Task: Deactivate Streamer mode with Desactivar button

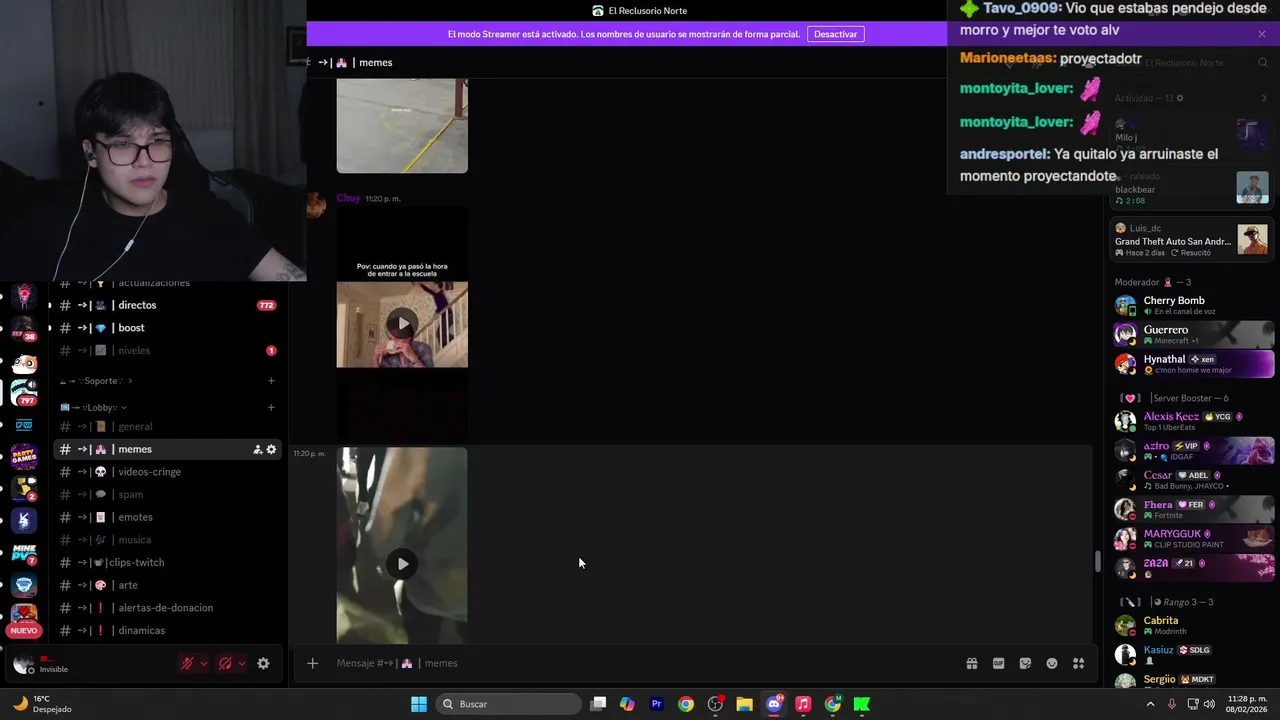Action: coord(835,34)
